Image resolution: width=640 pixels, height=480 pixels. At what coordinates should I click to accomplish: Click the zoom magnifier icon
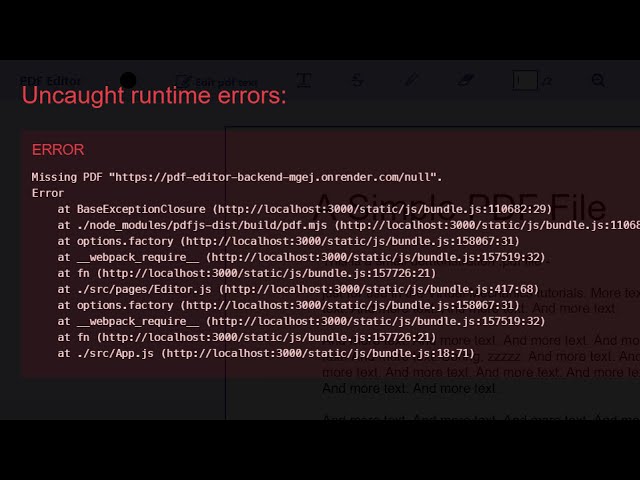(x=598, y=80)
